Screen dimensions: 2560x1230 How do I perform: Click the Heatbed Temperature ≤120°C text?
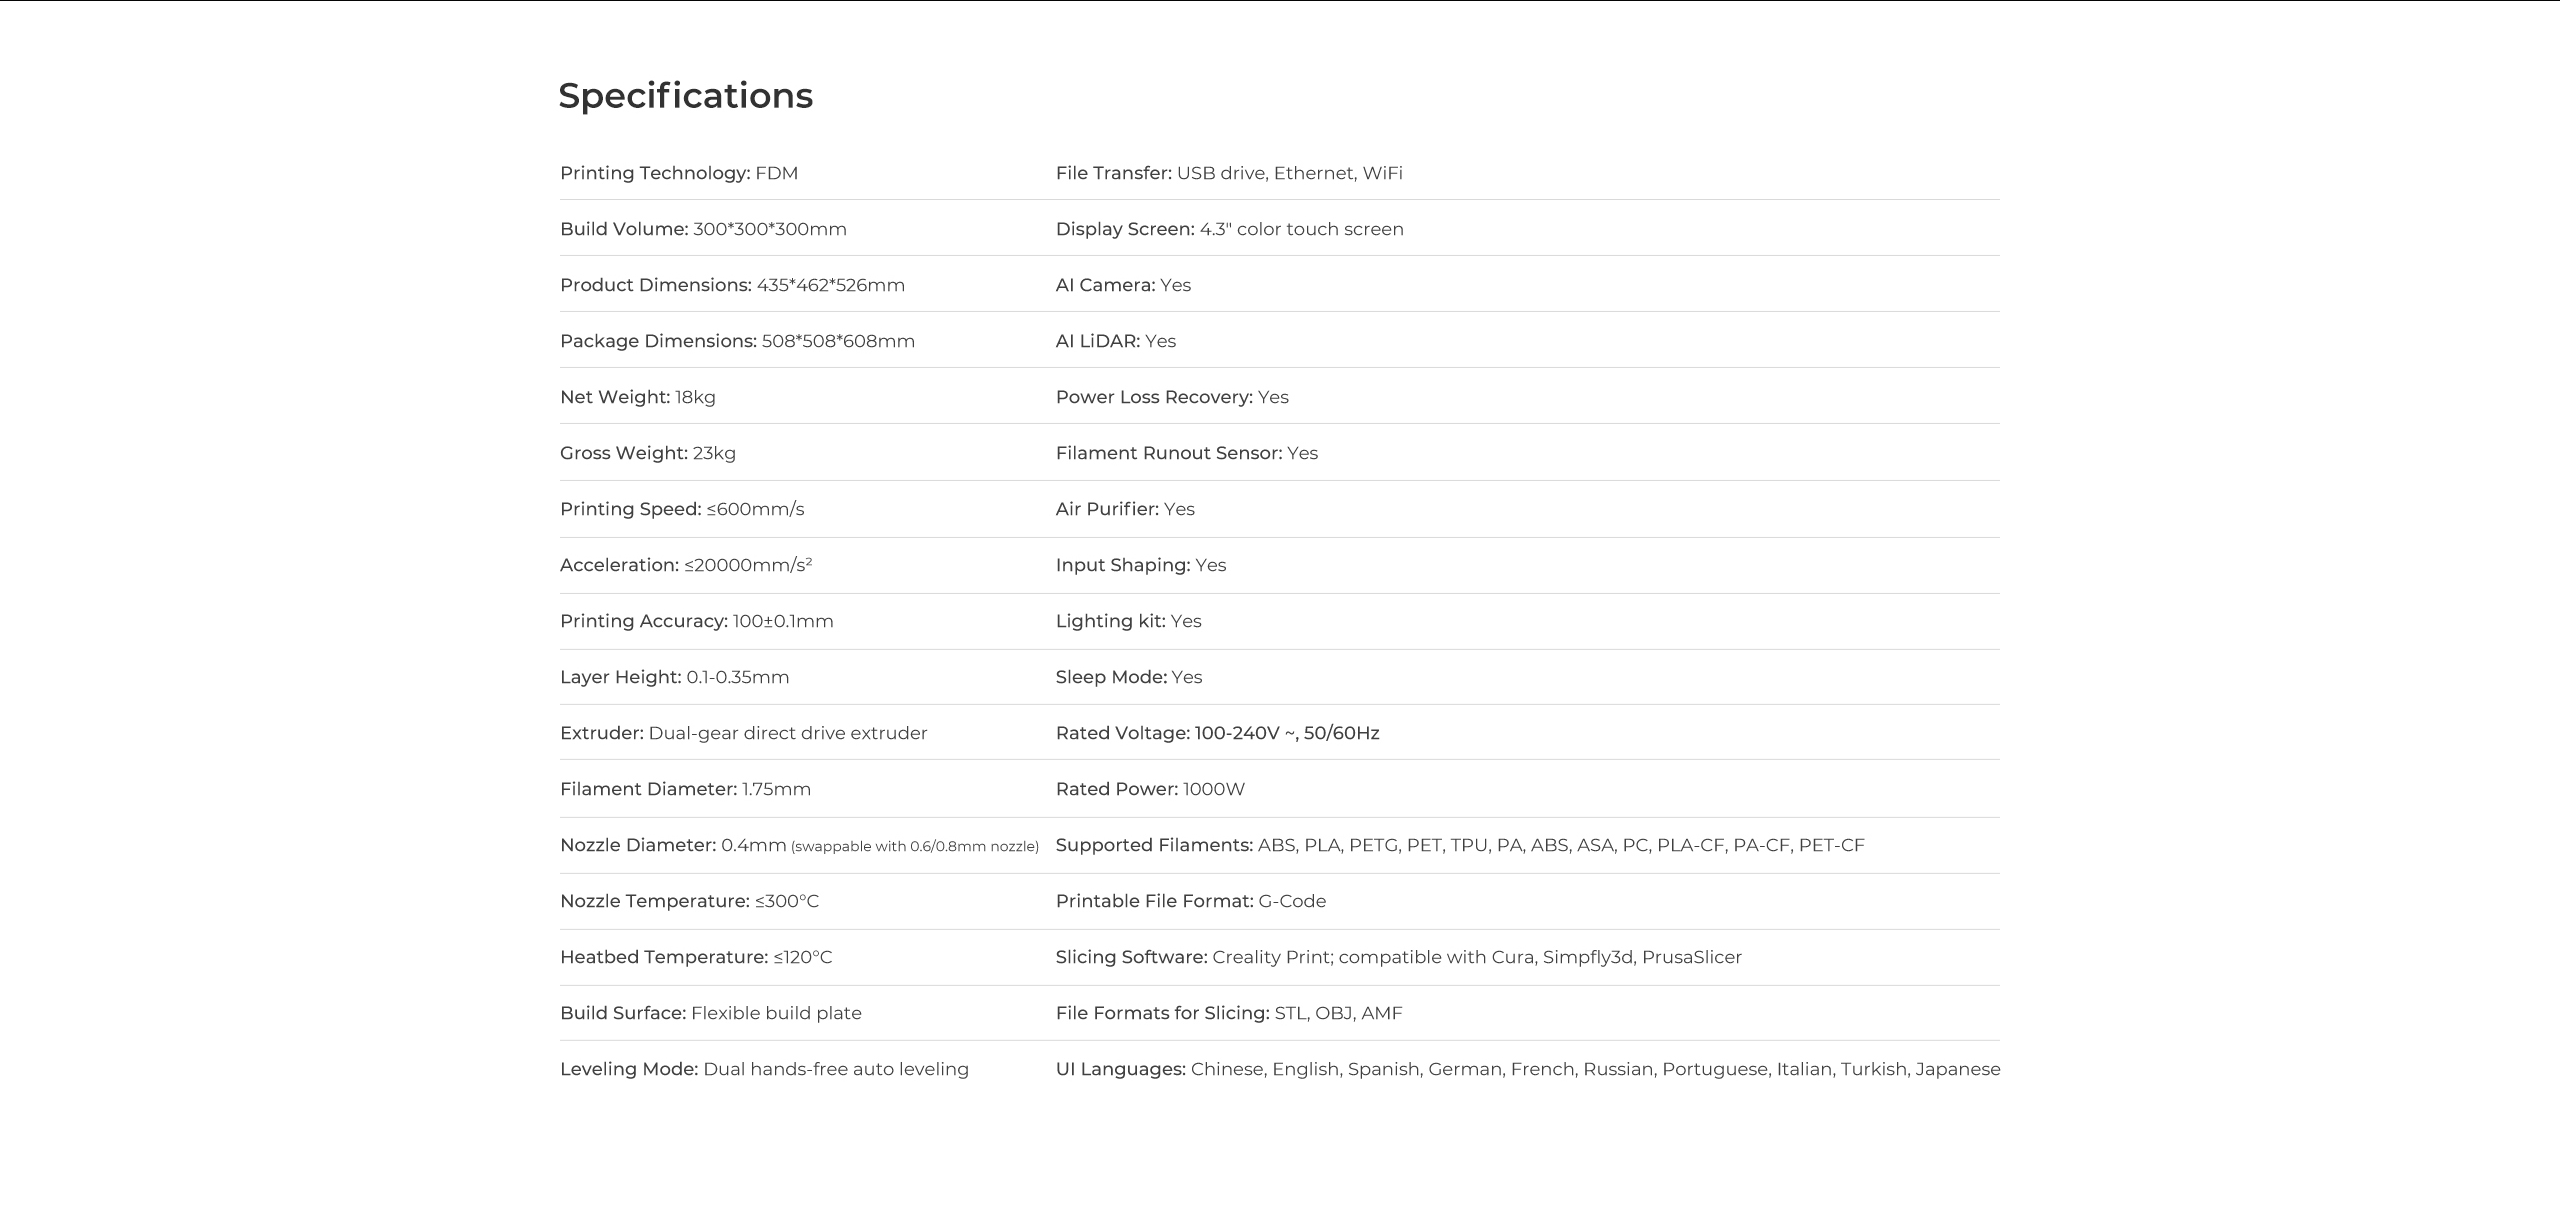pyautogui.click(x=696, y=957)
